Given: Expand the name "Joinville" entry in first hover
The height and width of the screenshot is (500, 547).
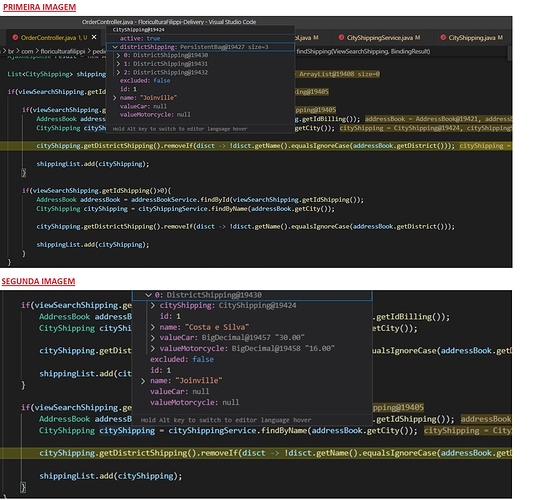Looking at the screenshot, I should click(x=114, y=98).
